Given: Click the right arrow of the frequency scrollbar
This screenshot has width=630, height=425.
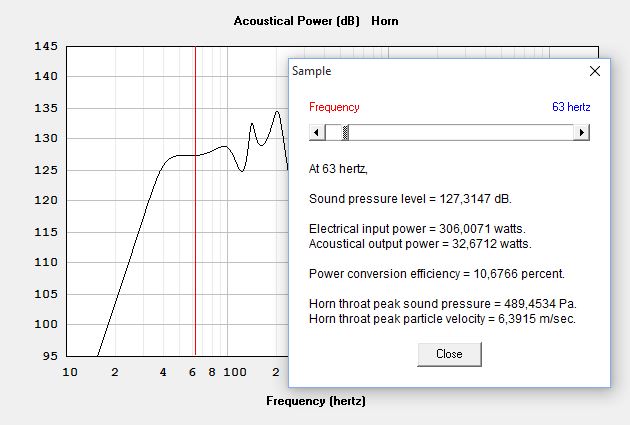Looking at the screenshot, I should tap(581, 132).
